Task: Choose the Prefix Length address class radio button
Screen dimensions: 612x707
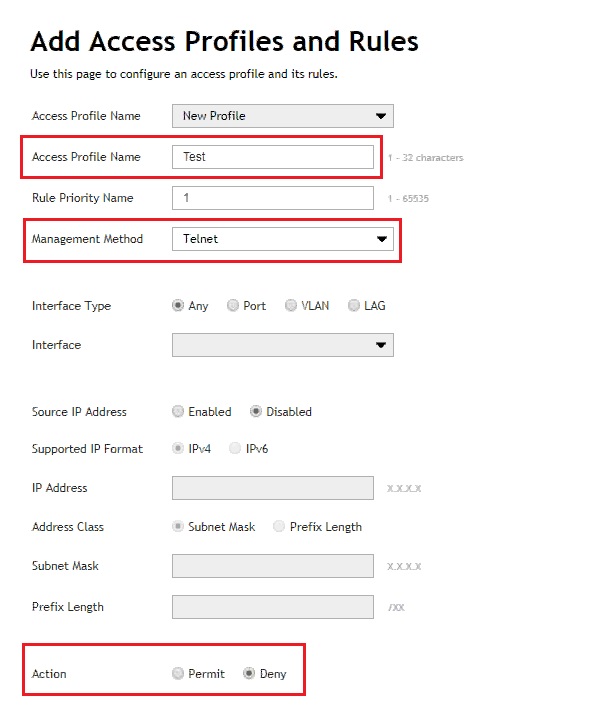Action: (279, 527)
